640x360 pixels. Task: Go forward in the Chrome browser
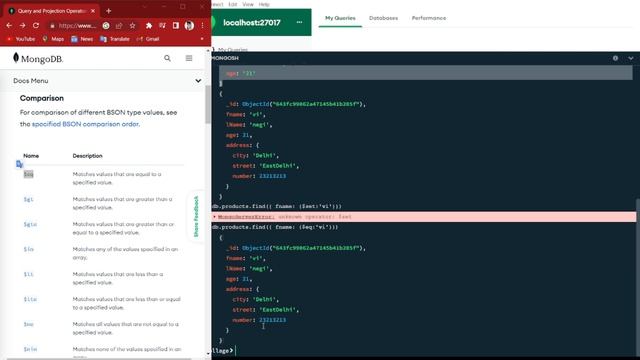[22, 25]
